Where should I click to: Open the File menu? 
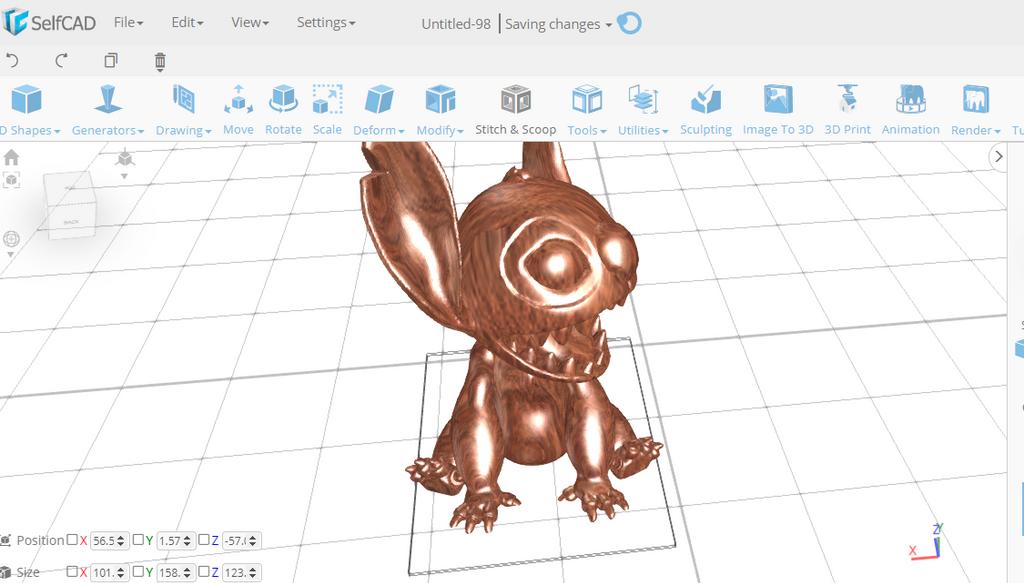128,22
